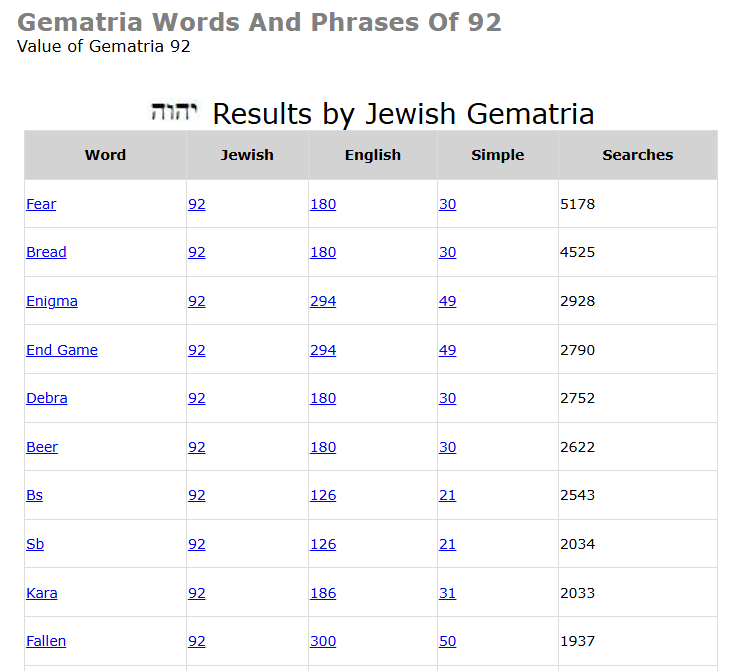Click the Word column header
This screenshot has height=671, width=731.
[105, 155]
